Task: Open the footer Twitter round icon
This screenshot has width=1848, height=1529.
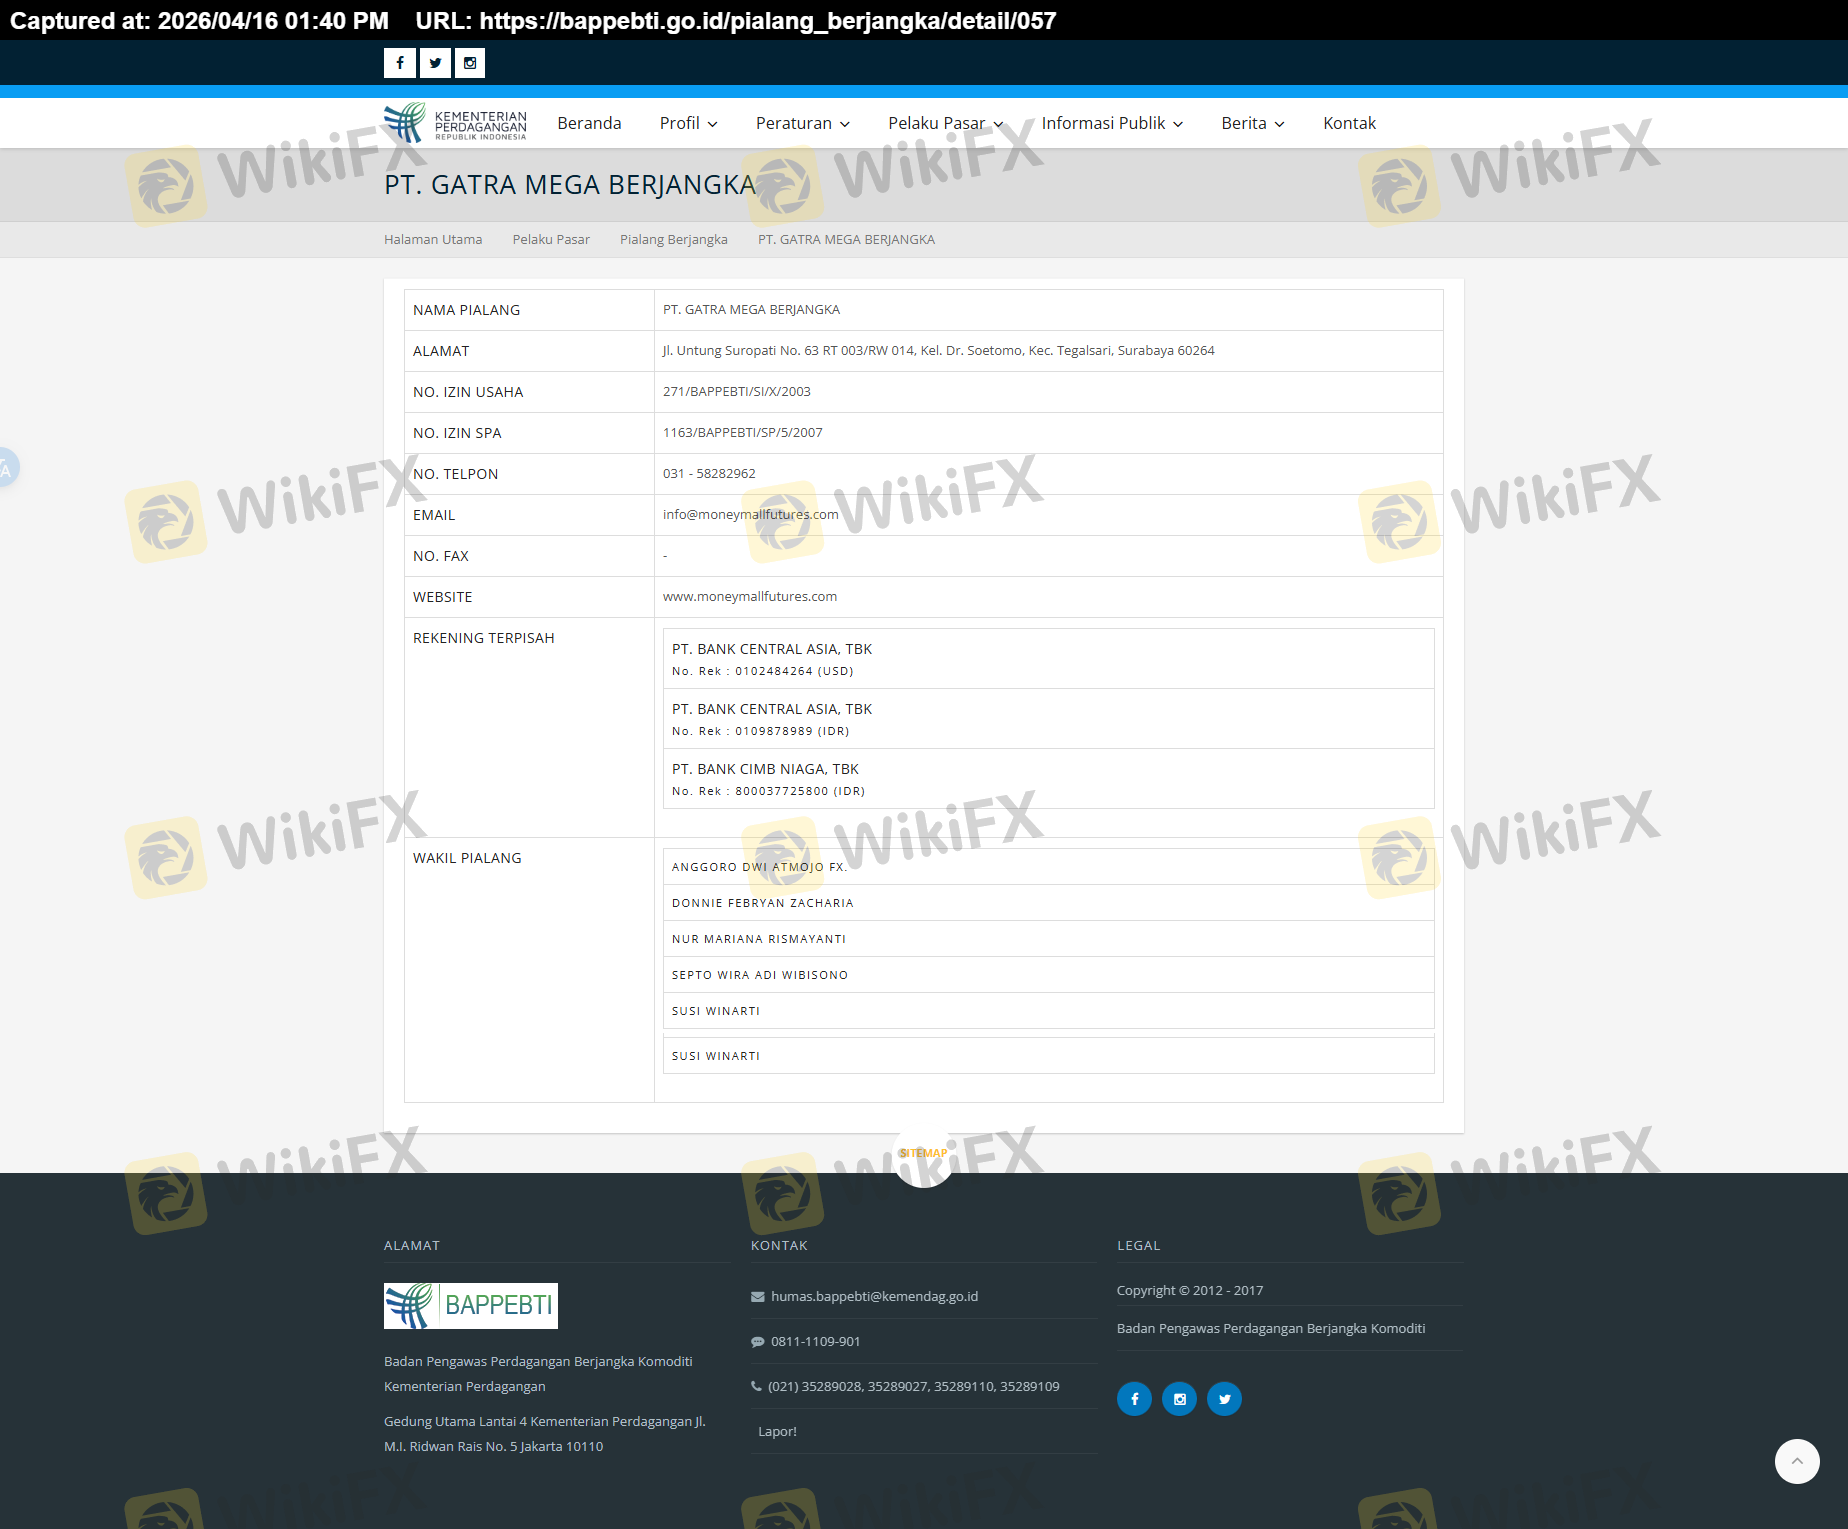Action: 1224,1399
